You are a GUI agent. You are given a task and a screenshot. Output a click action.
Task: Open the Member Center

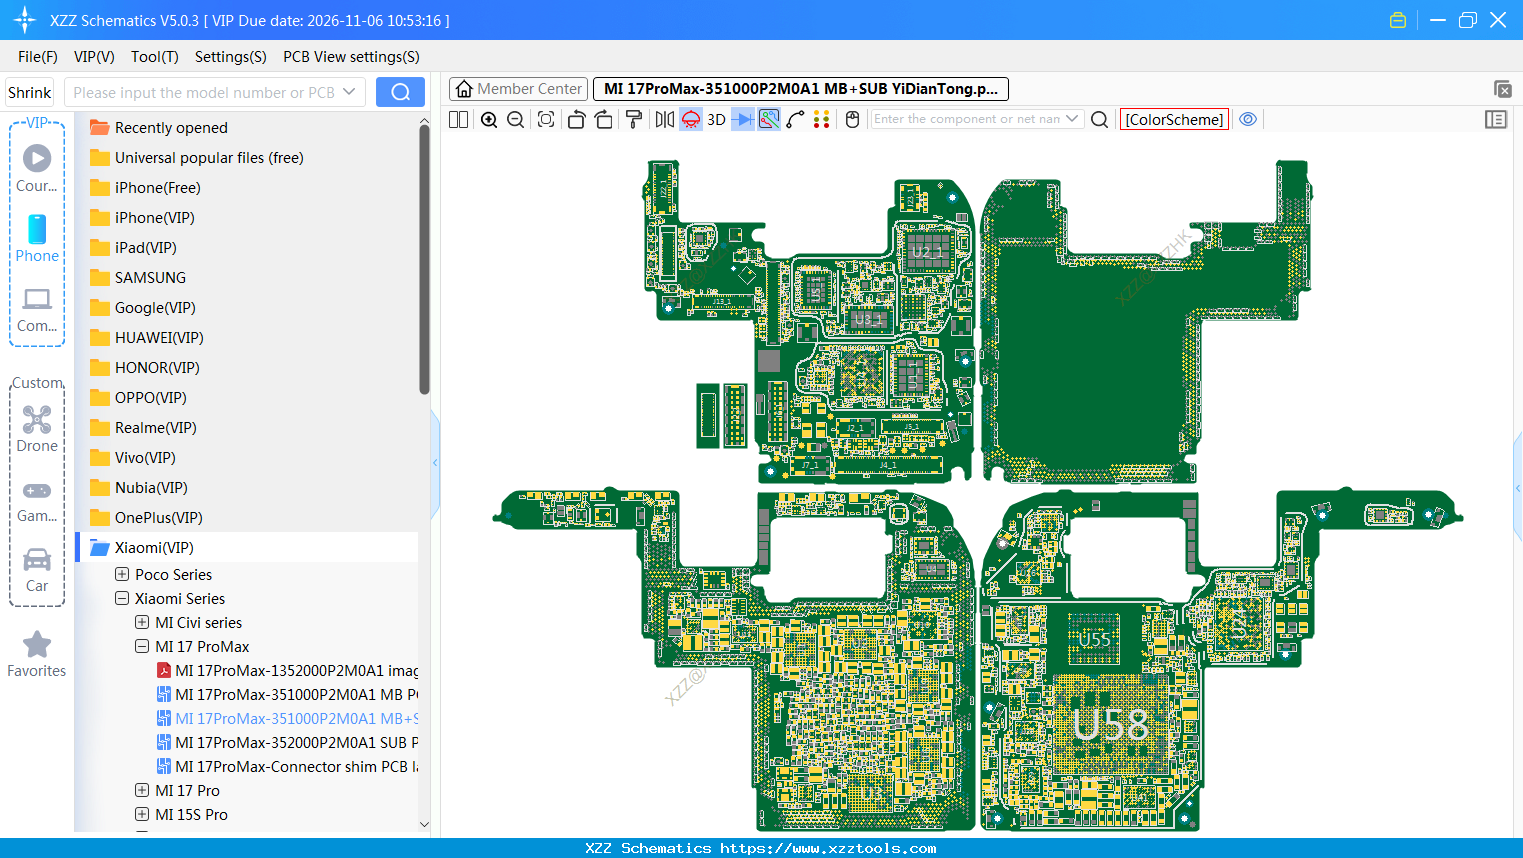coord(518,89)
